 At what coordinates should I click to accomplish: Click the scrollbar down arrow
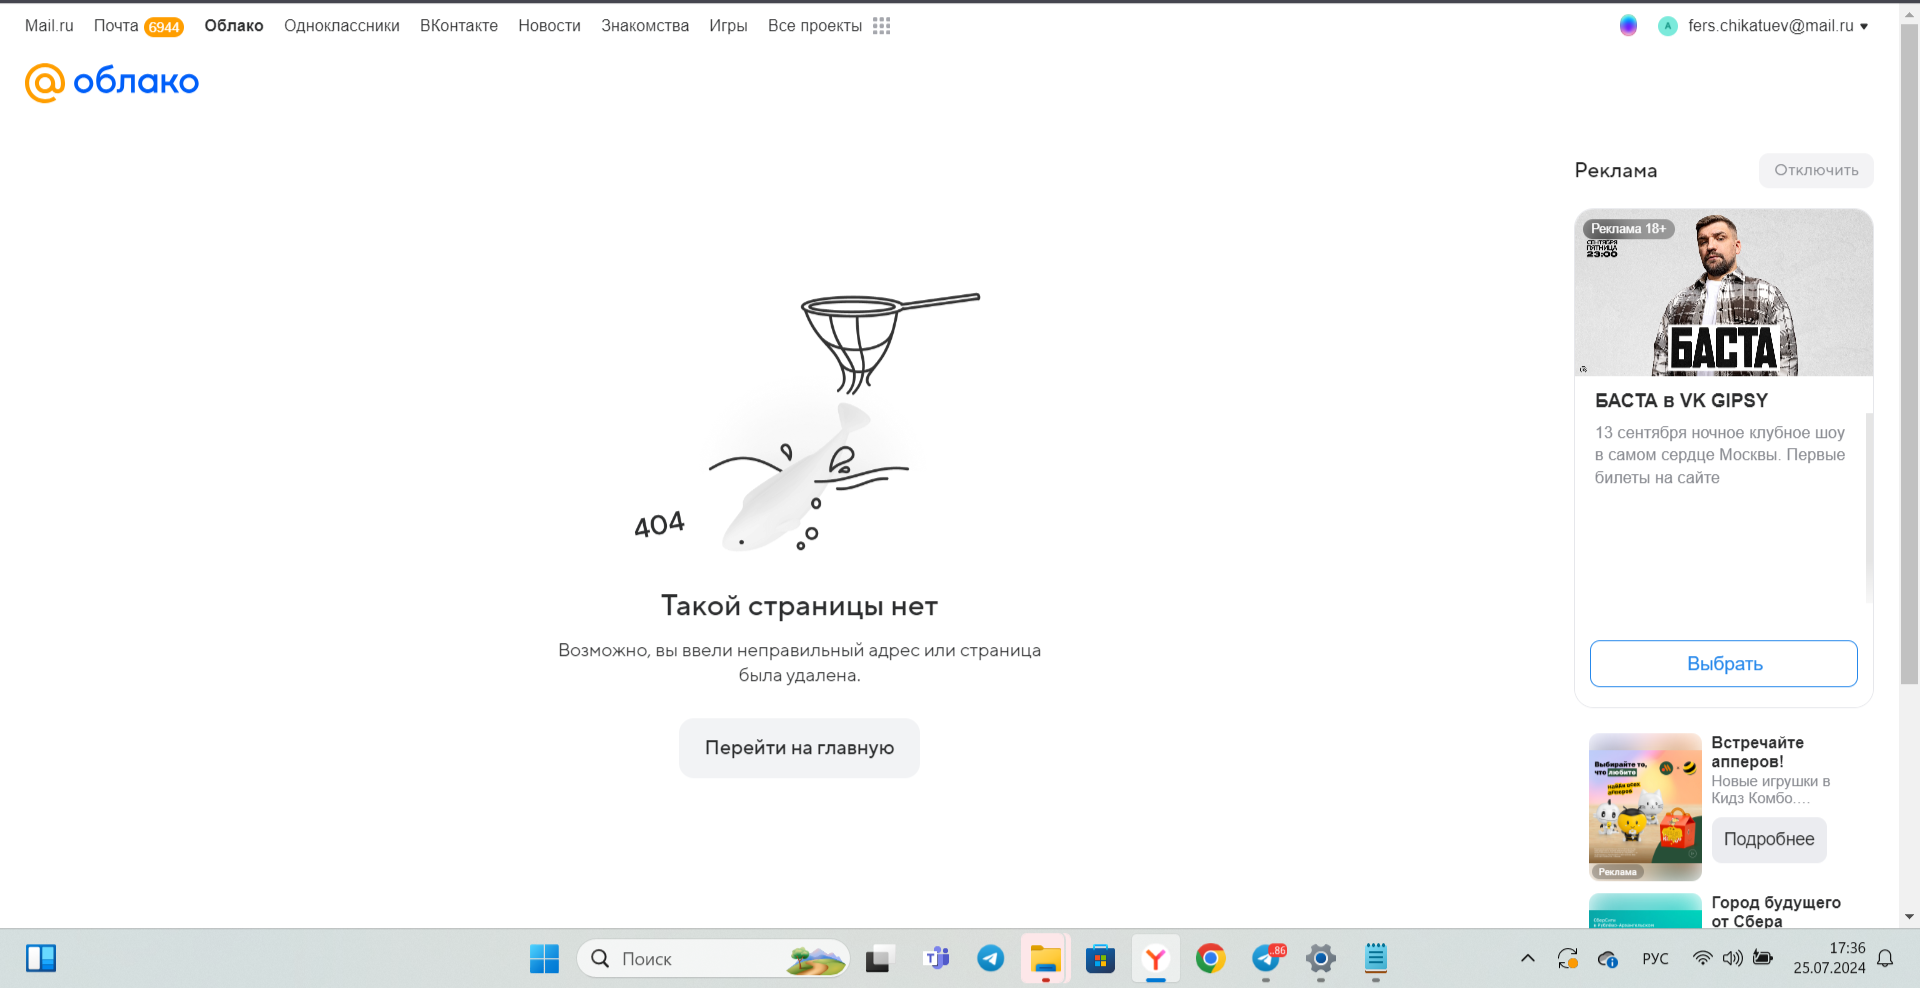point(1909,916)
